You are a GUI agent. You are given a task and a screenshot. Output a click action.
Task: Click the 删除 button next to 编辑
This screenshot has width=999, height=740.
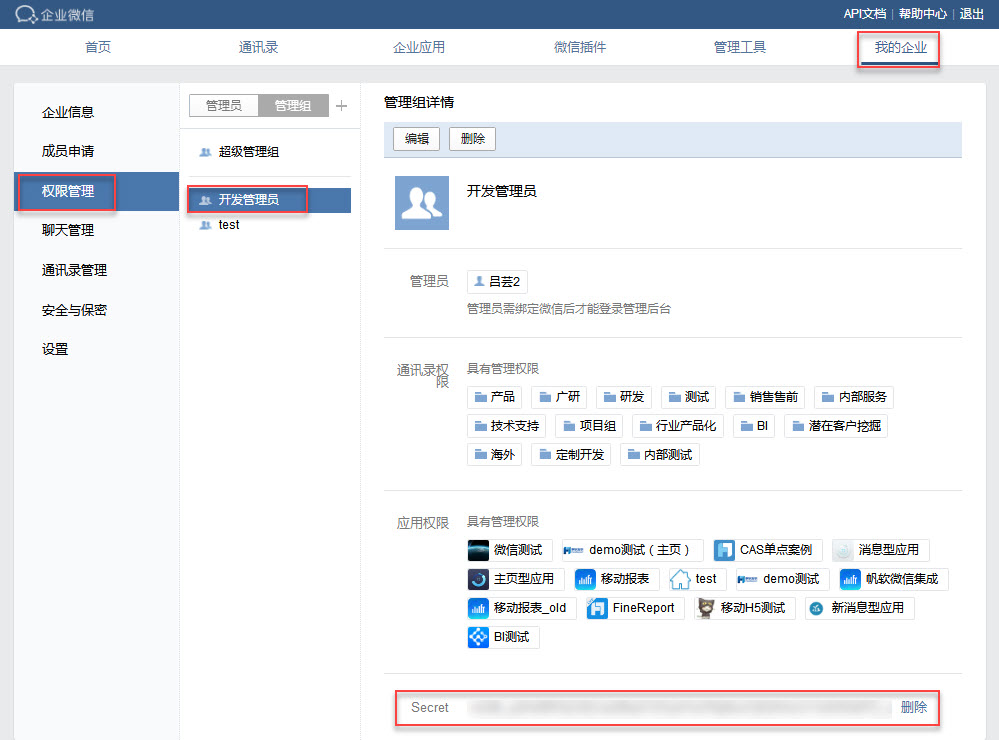472,138
